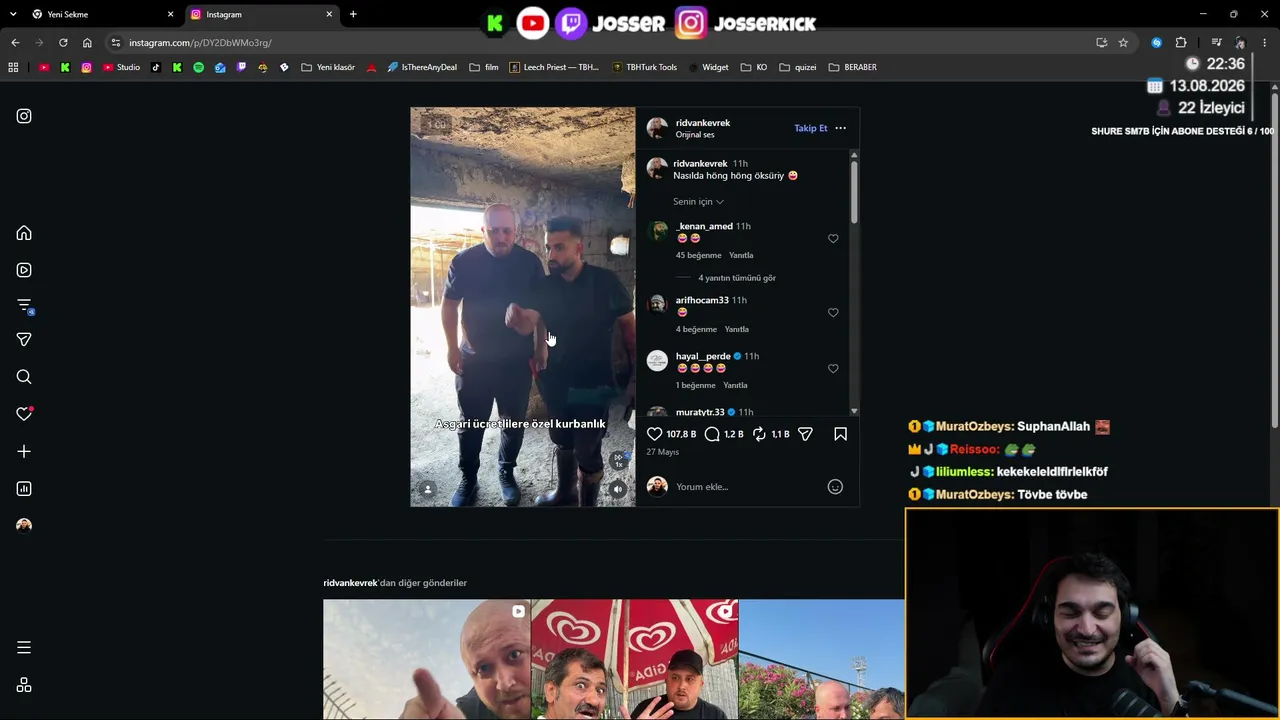Reply to hayal__perde's comment via Yanıtla
This screenshot has height=720, width=1280.
[735, 385]
